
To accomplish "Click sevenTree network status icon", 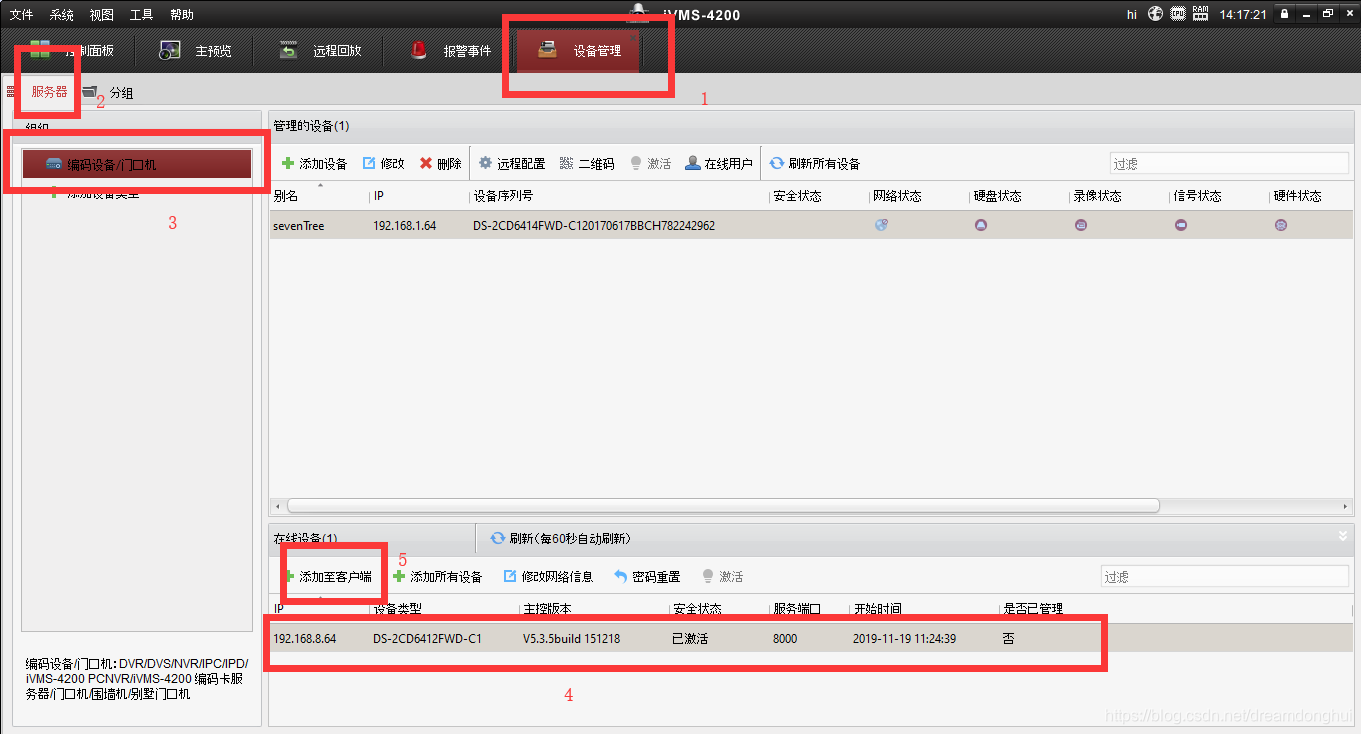I will (x=881, y=225).
